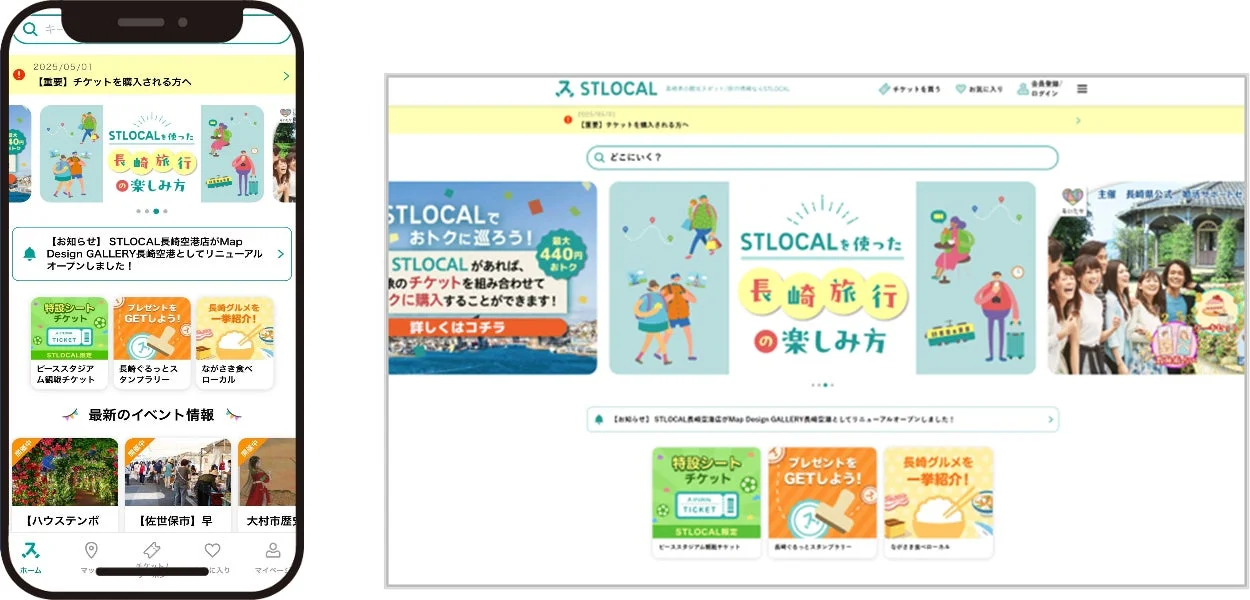Click the person icon beside 会員登録/ログイン on desktop
This screenshot has width=1250, height=600.
click(x=1023, y=89)
